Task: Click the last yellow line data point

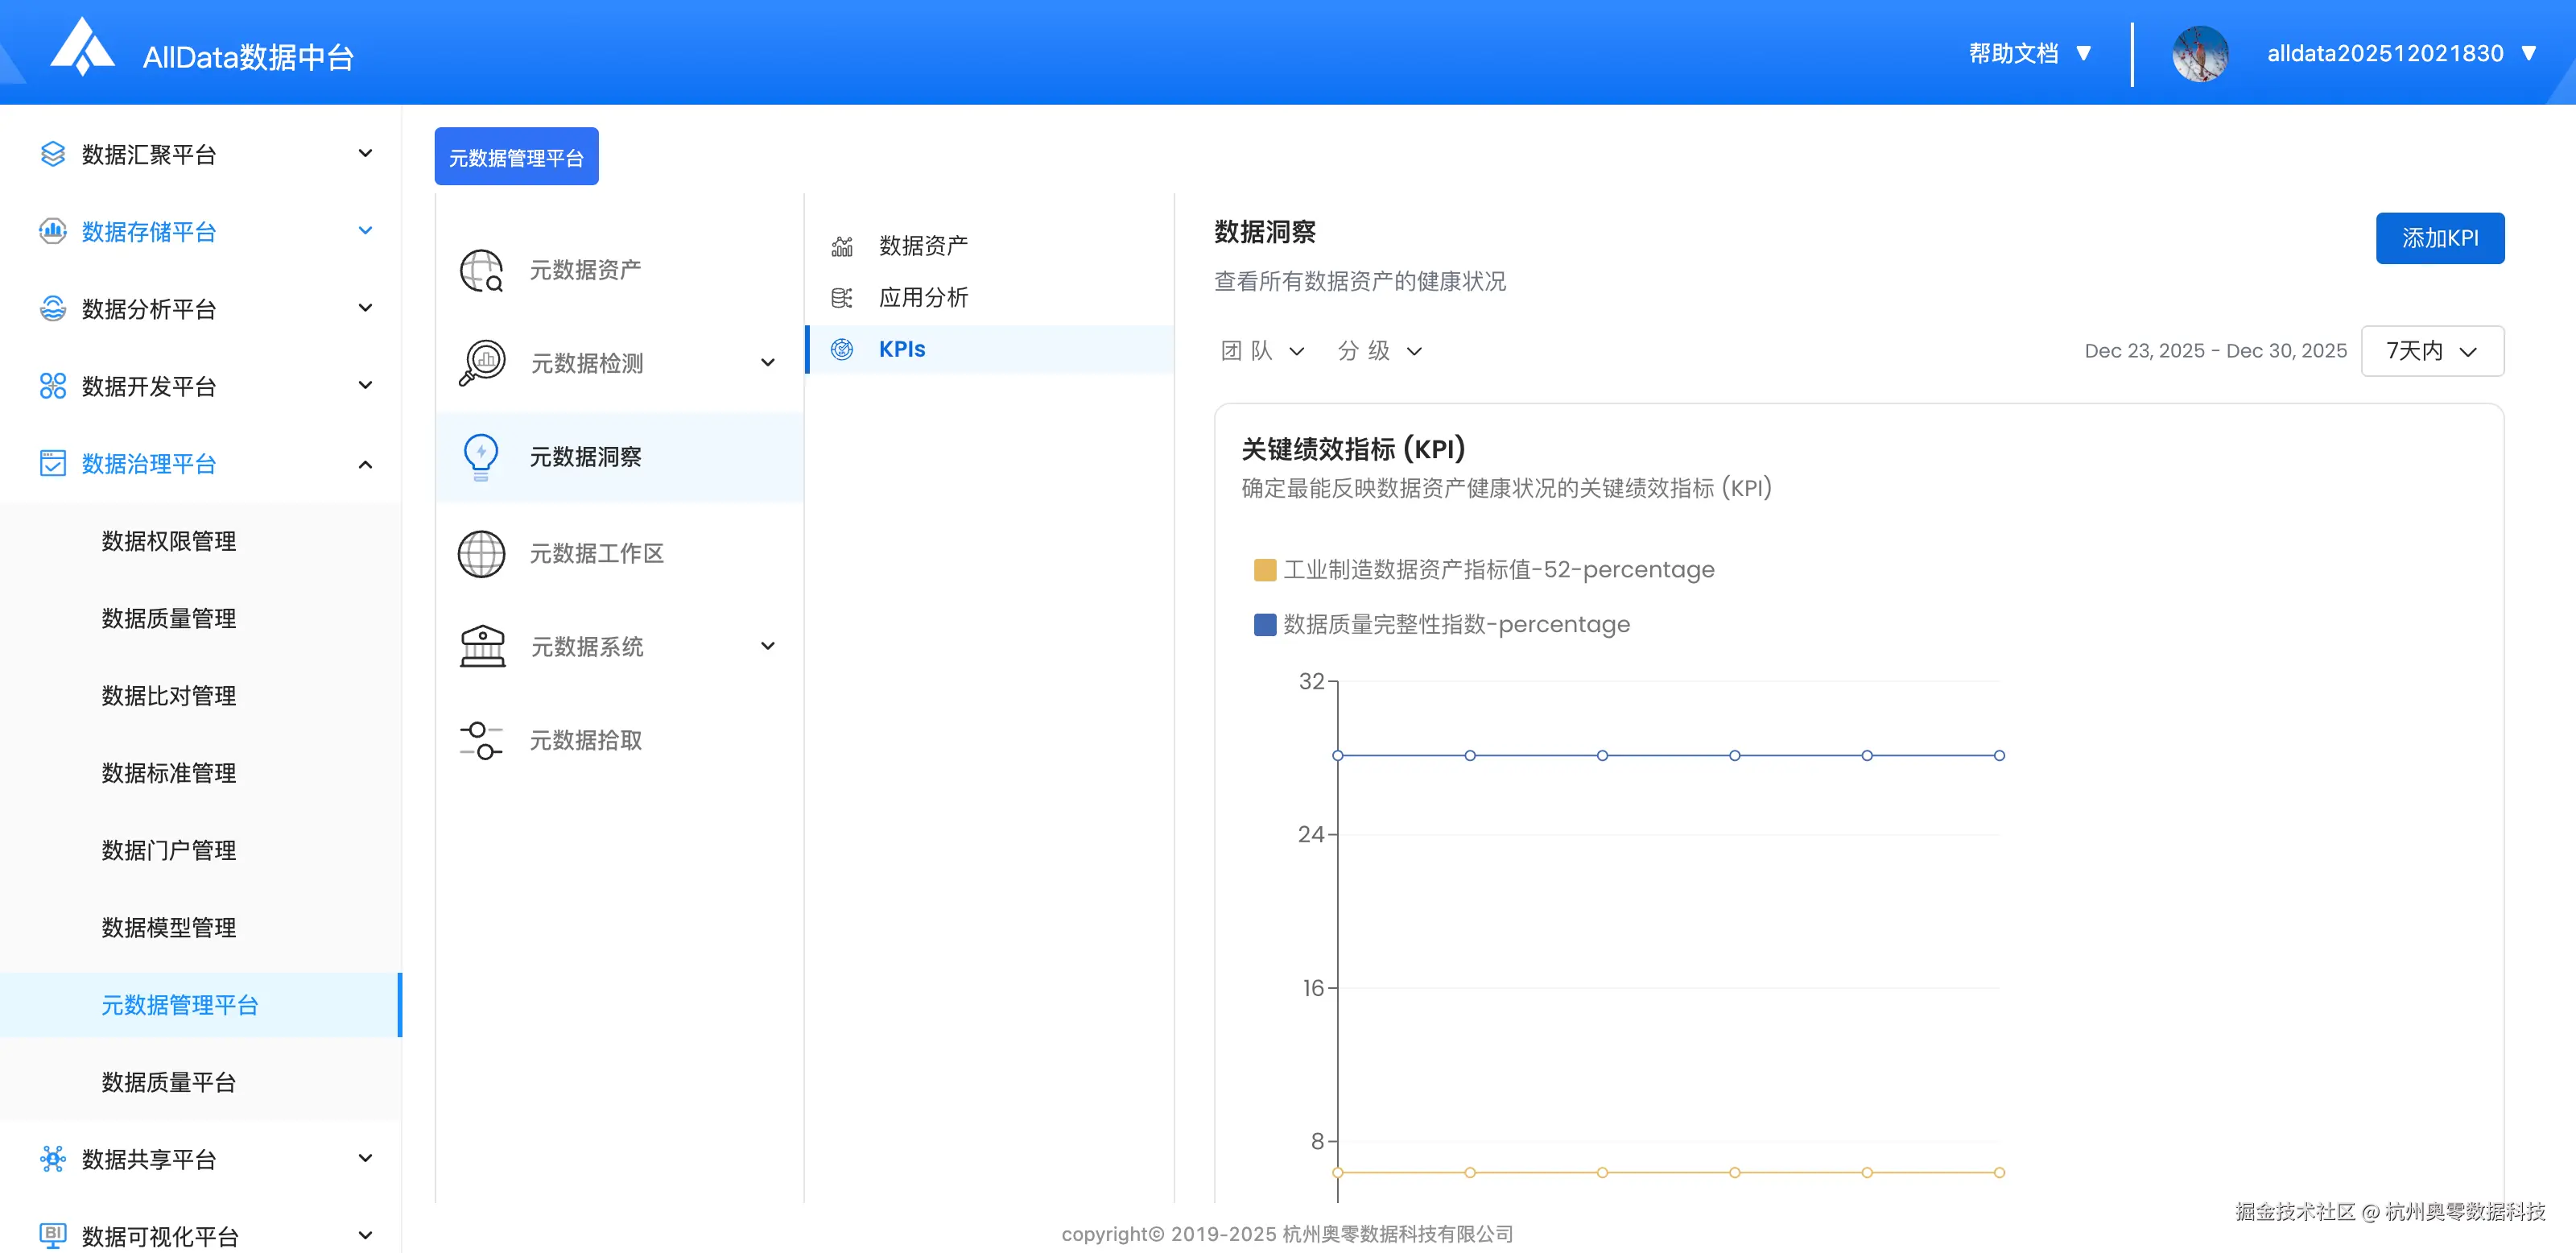Action: (x=1999, y=1172)
